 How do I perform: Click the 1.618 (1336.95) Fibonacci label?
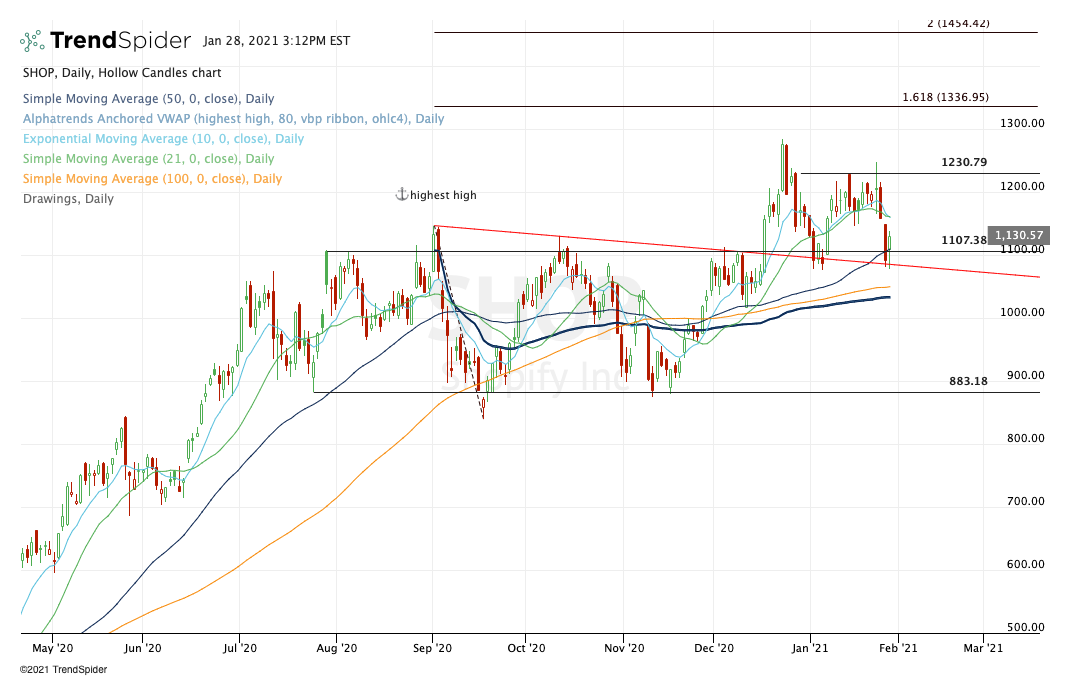(944, 97)
